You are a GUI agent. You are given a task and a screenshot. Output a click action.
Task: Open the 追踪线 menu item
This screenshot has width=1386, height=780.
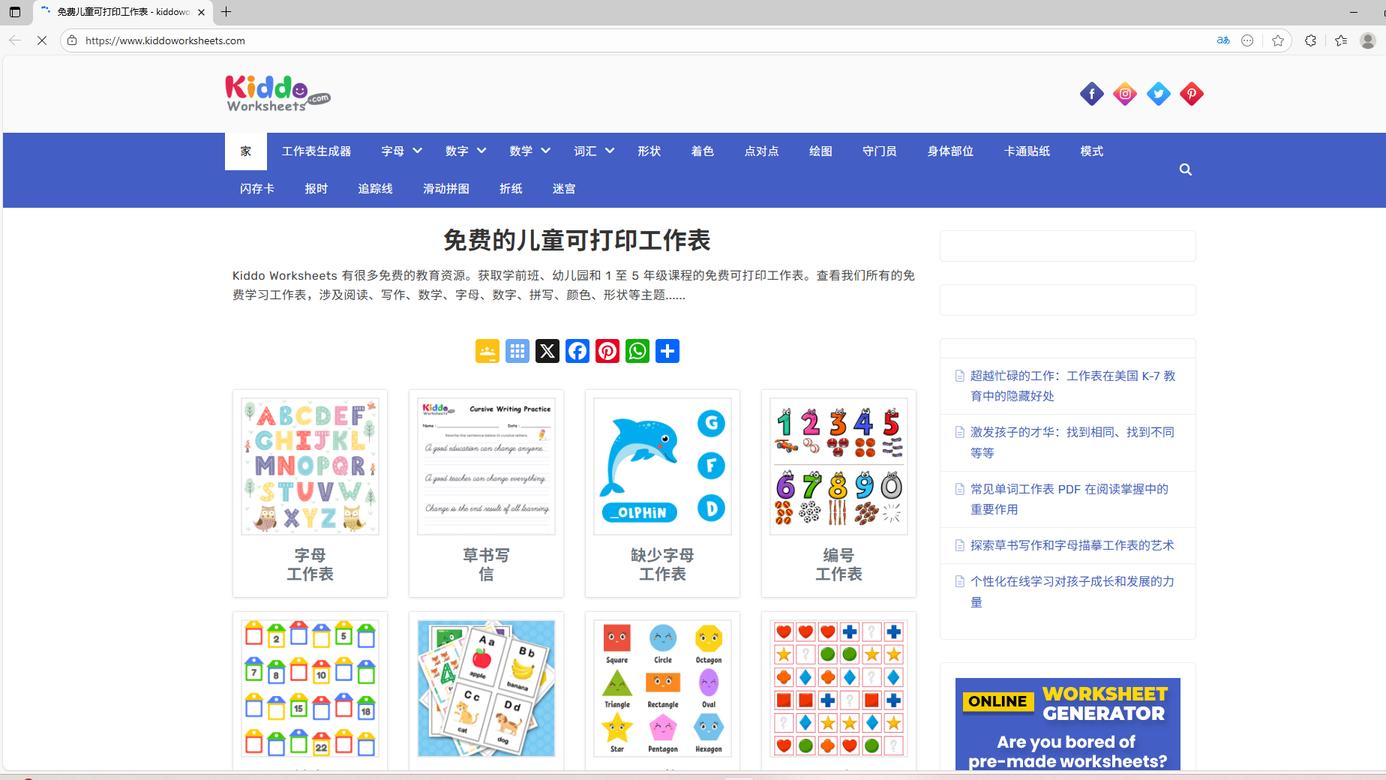pos(375,188)
